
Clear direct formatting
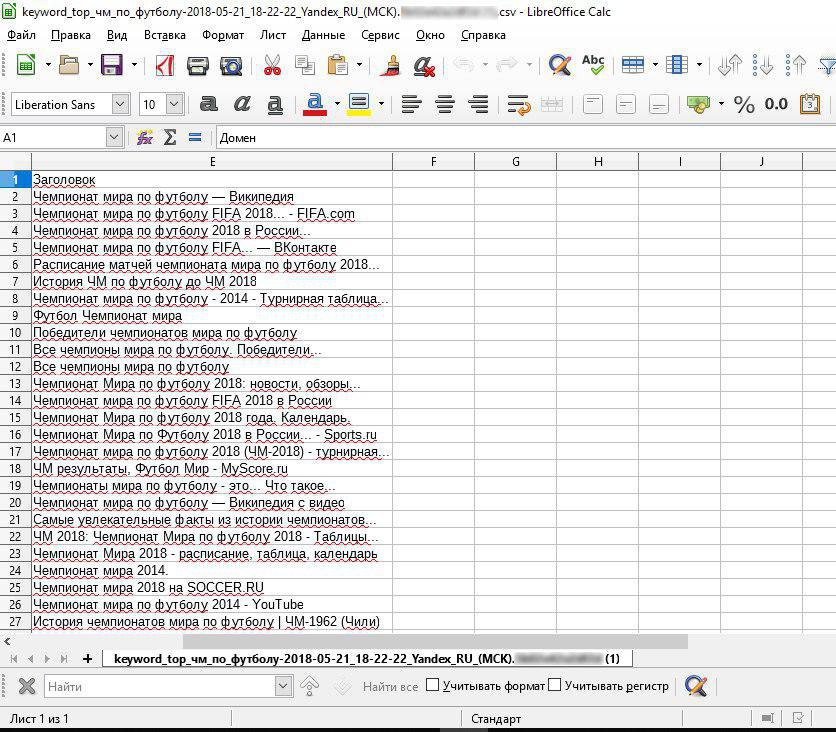coord(424,66)
